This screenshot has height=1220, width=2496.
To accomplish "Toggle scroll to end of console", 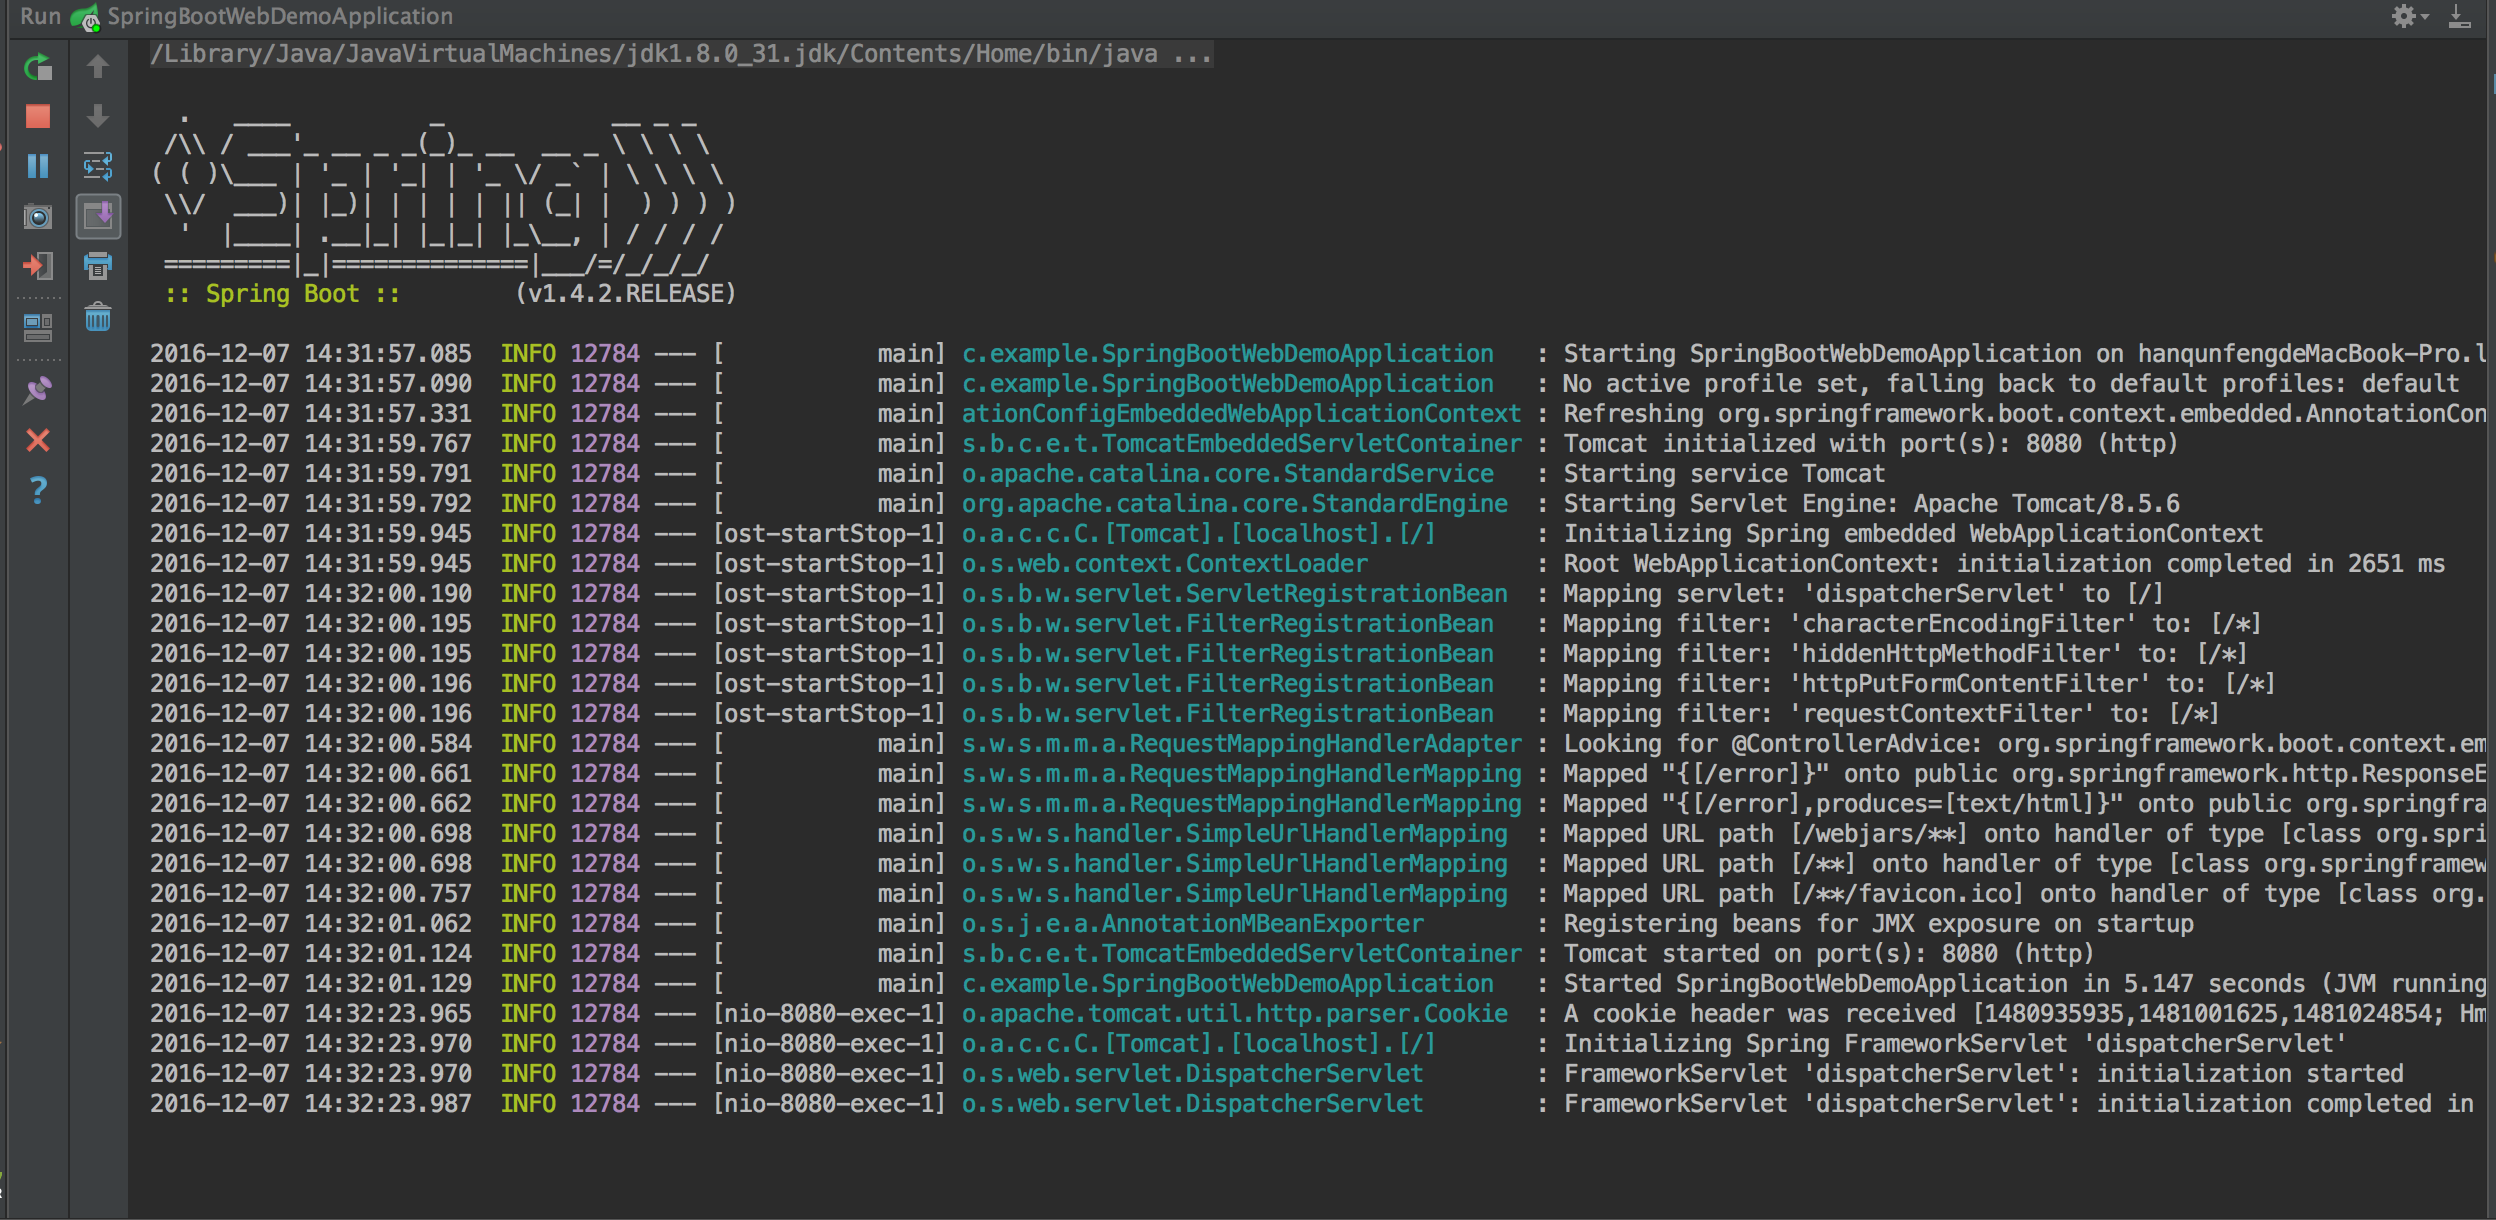I will point(98,216).
